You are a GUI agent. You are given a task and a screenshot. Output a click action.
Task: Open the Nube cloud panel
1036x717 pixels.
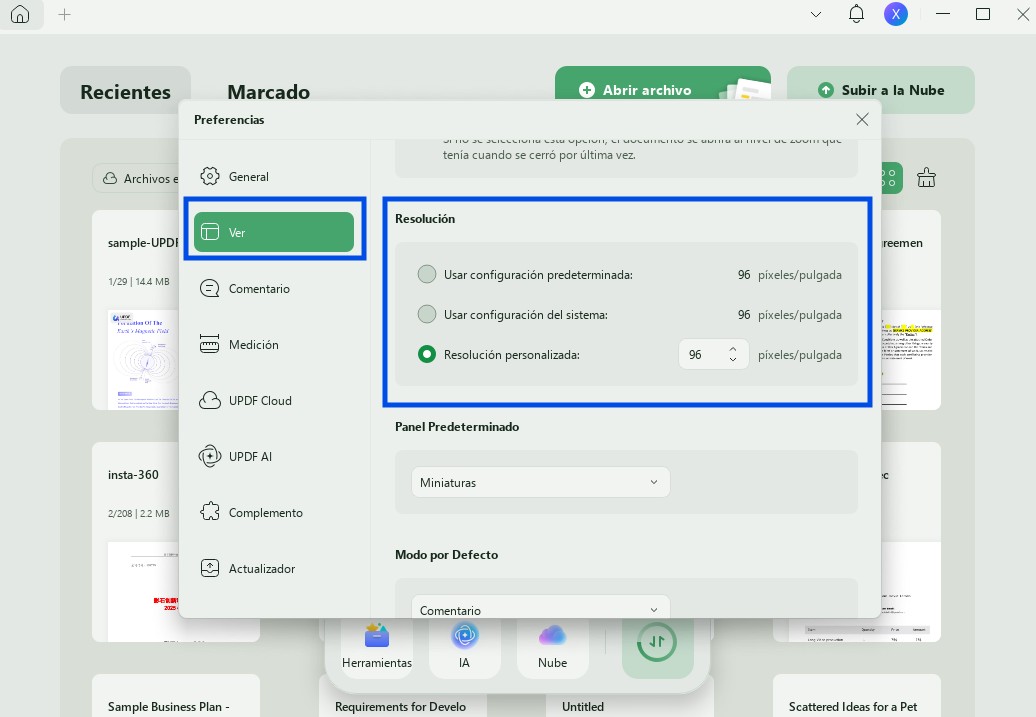[552, 640]
